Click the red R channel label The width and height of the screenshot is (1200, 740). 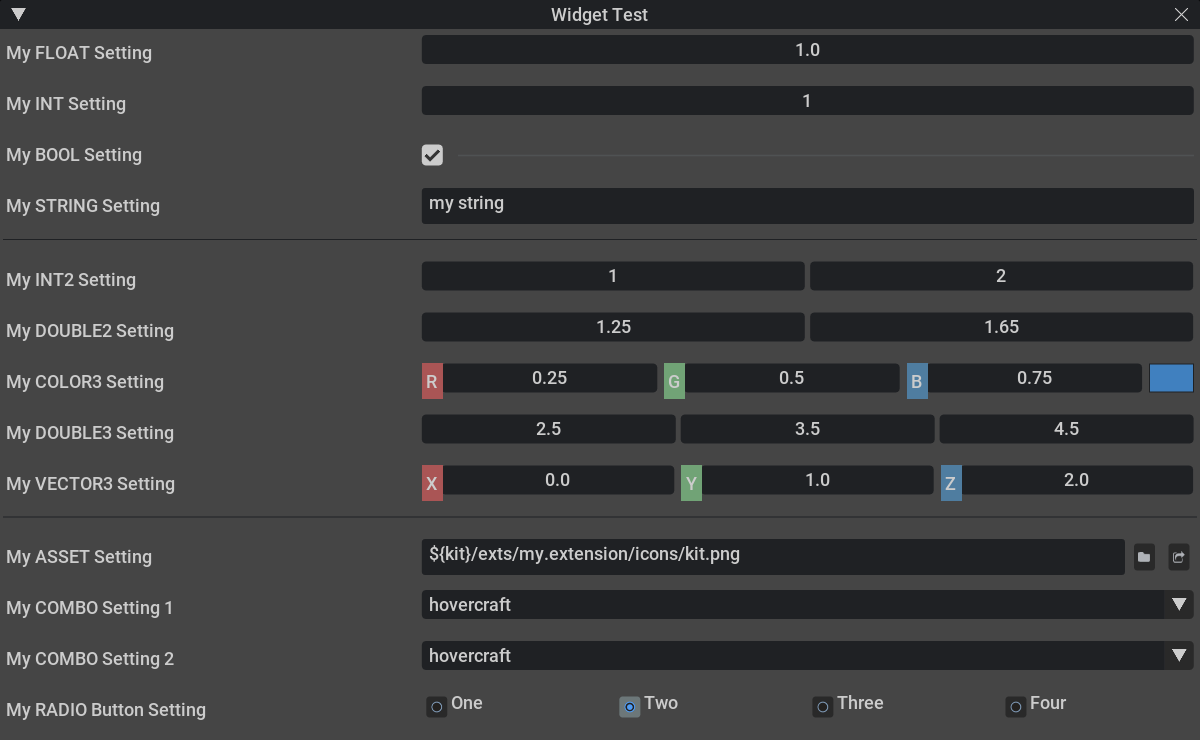(432, 382)
